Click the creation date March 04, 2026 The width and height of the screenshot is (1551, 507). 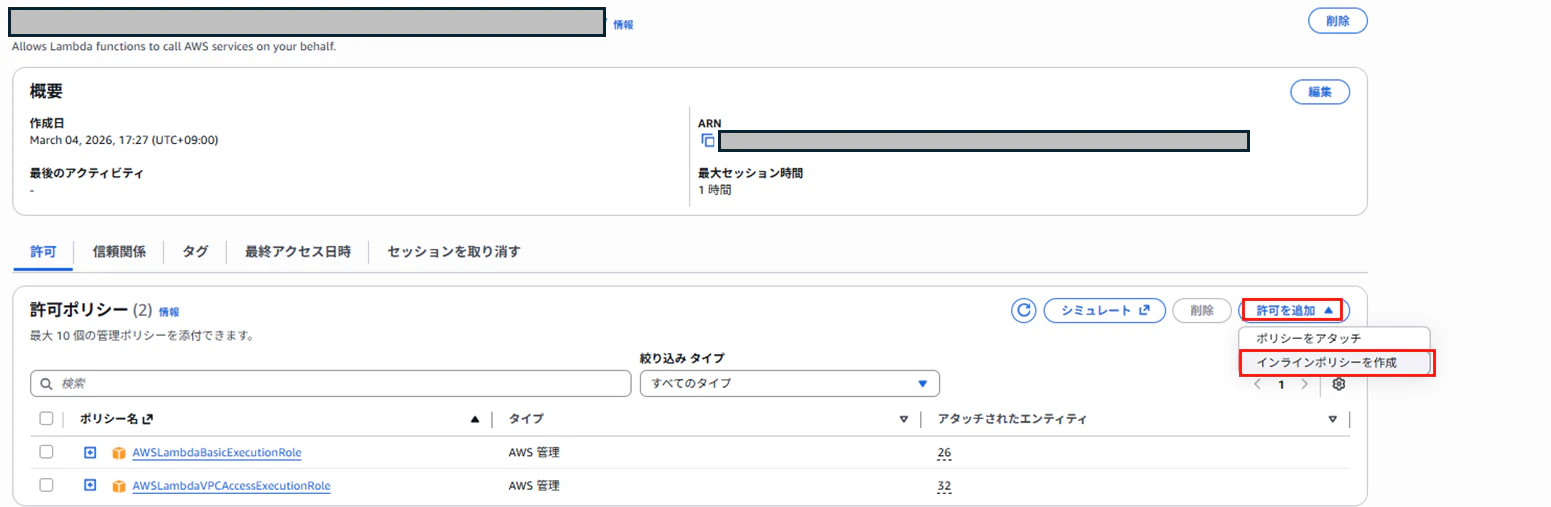point(124,140)
